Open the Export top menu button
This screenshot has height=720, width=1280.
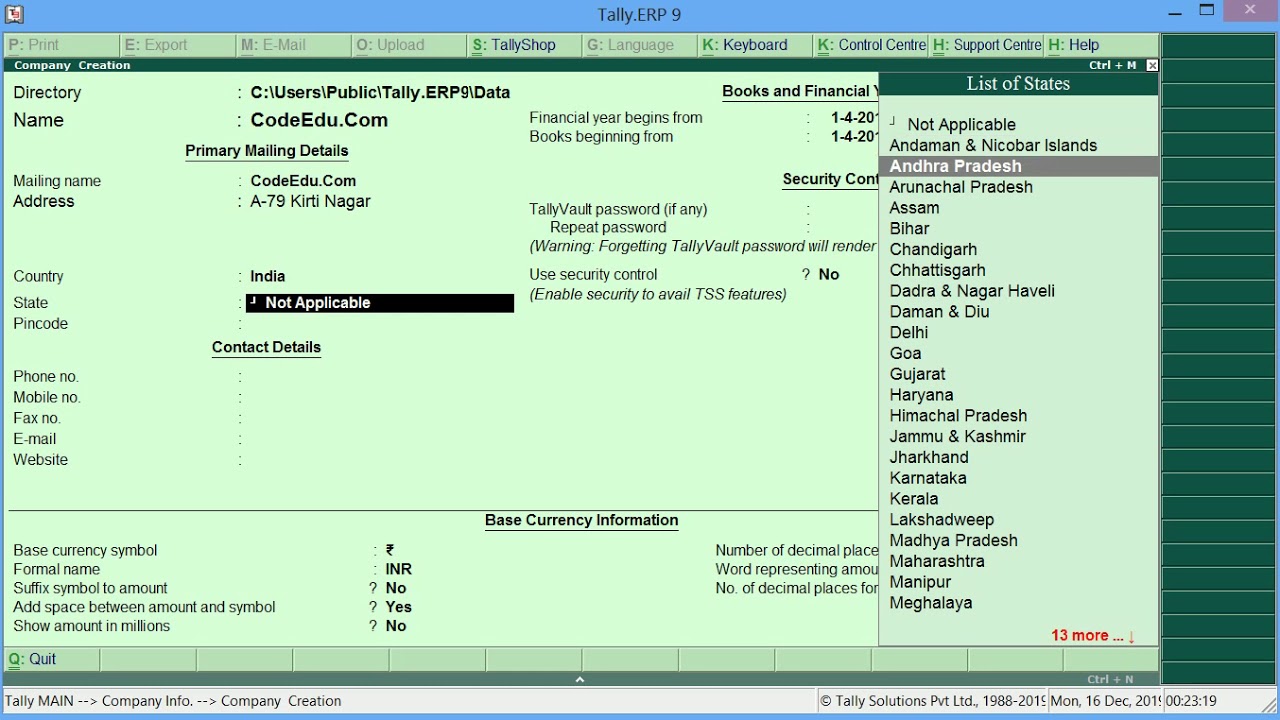[x=177, y=45]
